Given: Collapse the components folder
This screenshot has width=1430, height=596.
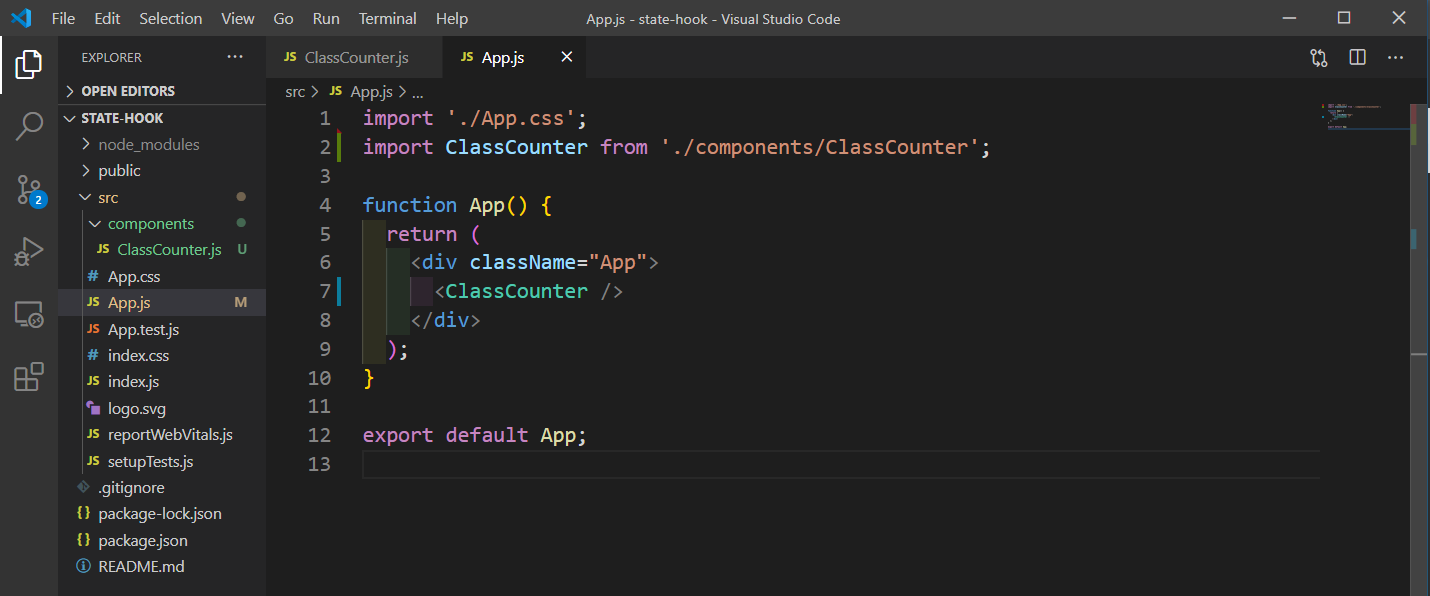Looking at the screenshot, I should pyautogui.click(x=151, y=223).
